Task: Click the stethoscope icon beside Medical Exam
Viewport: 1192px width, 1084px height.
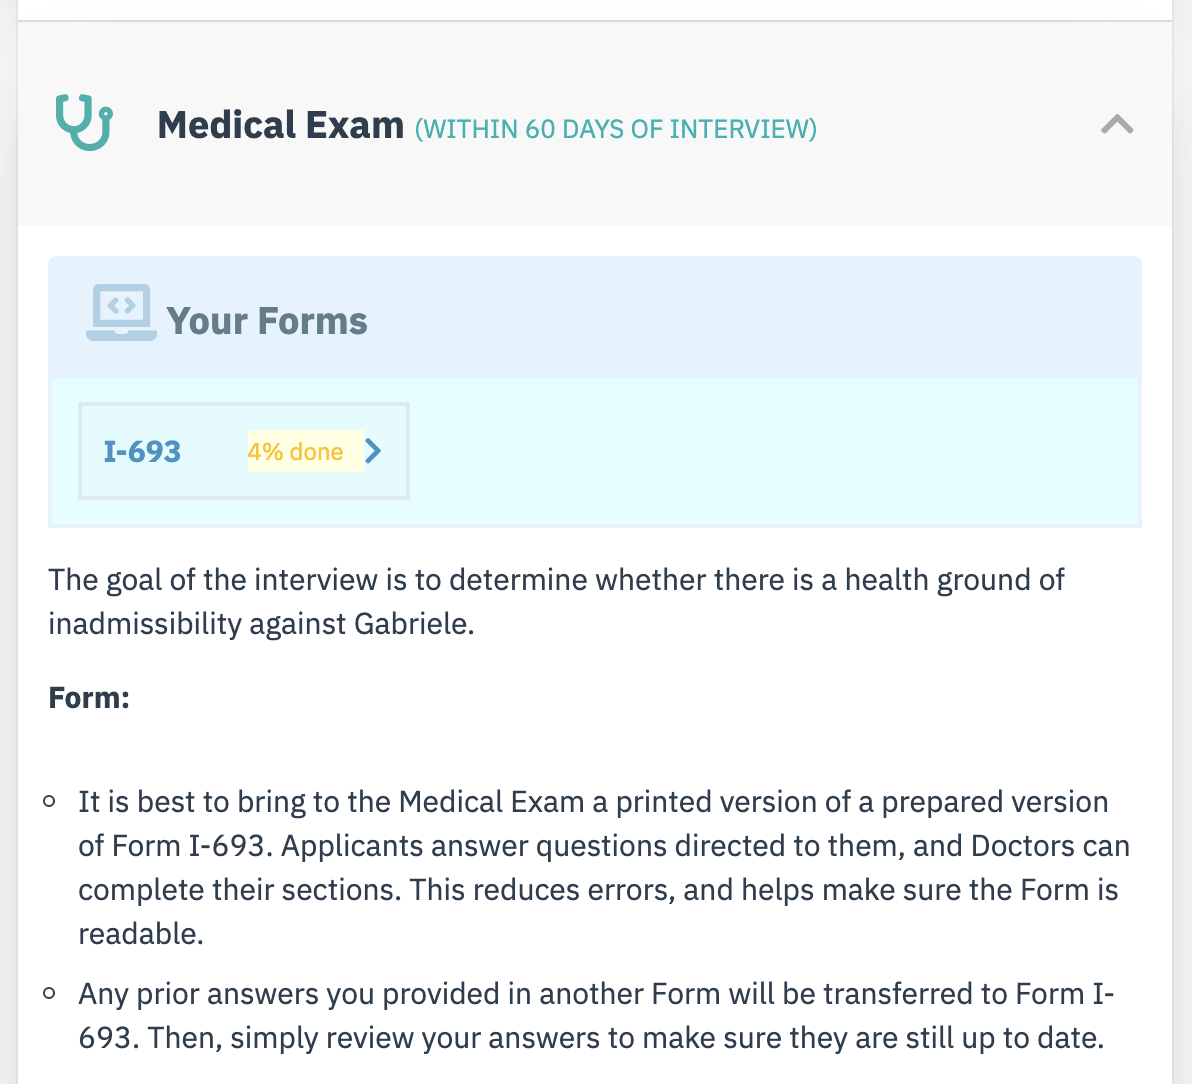Action: pos(84,122)
